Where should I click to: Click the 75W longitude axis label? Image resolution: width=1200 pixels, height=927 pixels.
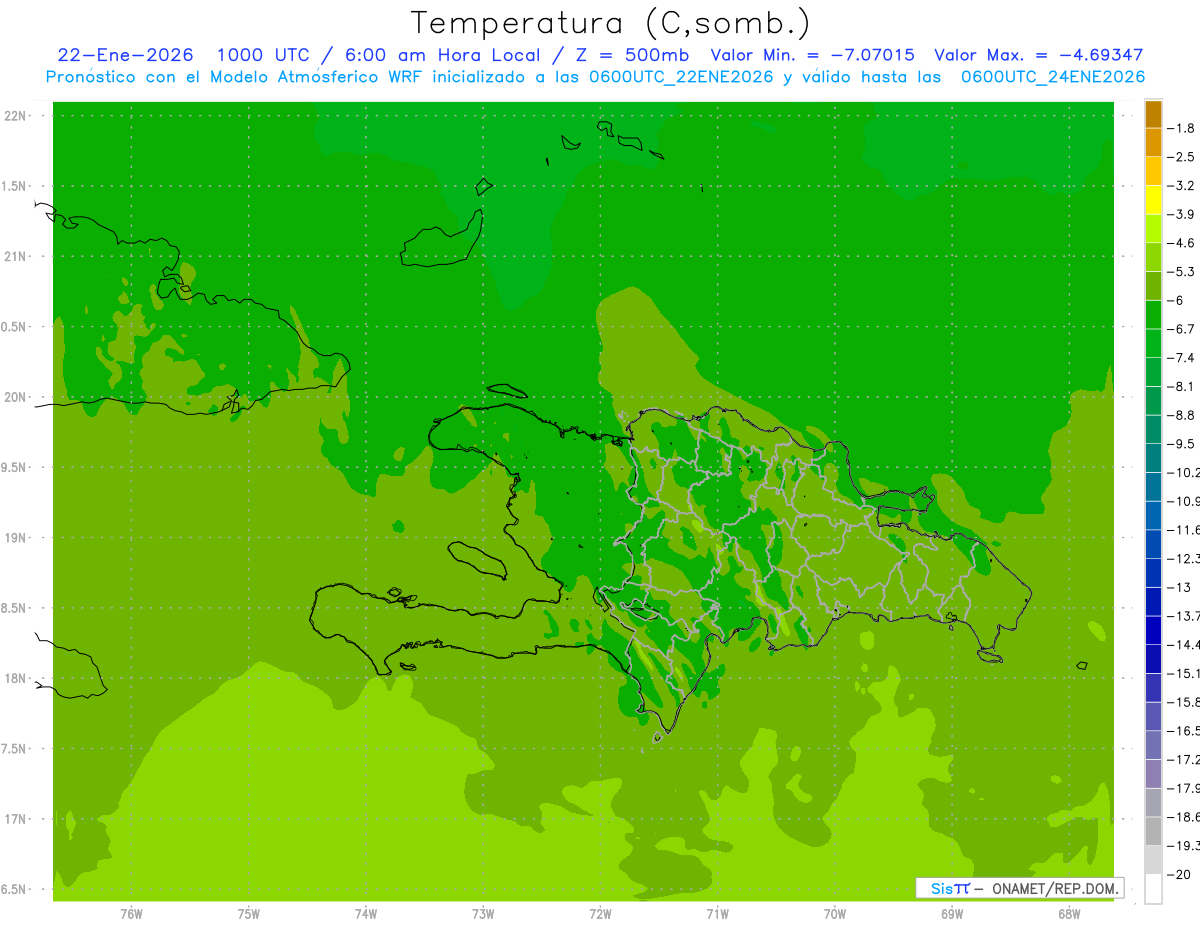tap(249, 914)
